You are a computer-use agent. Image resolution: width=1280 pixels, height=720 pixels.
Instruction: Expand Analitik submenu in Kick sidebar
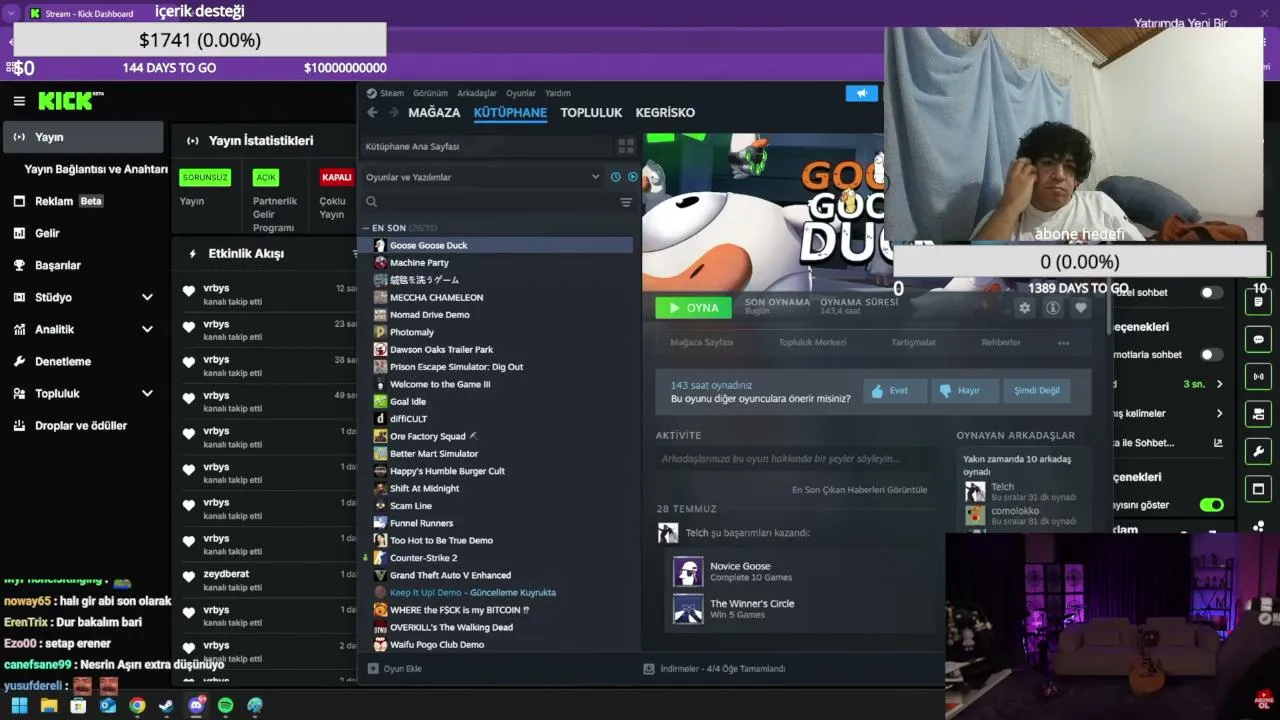(147, 329)
